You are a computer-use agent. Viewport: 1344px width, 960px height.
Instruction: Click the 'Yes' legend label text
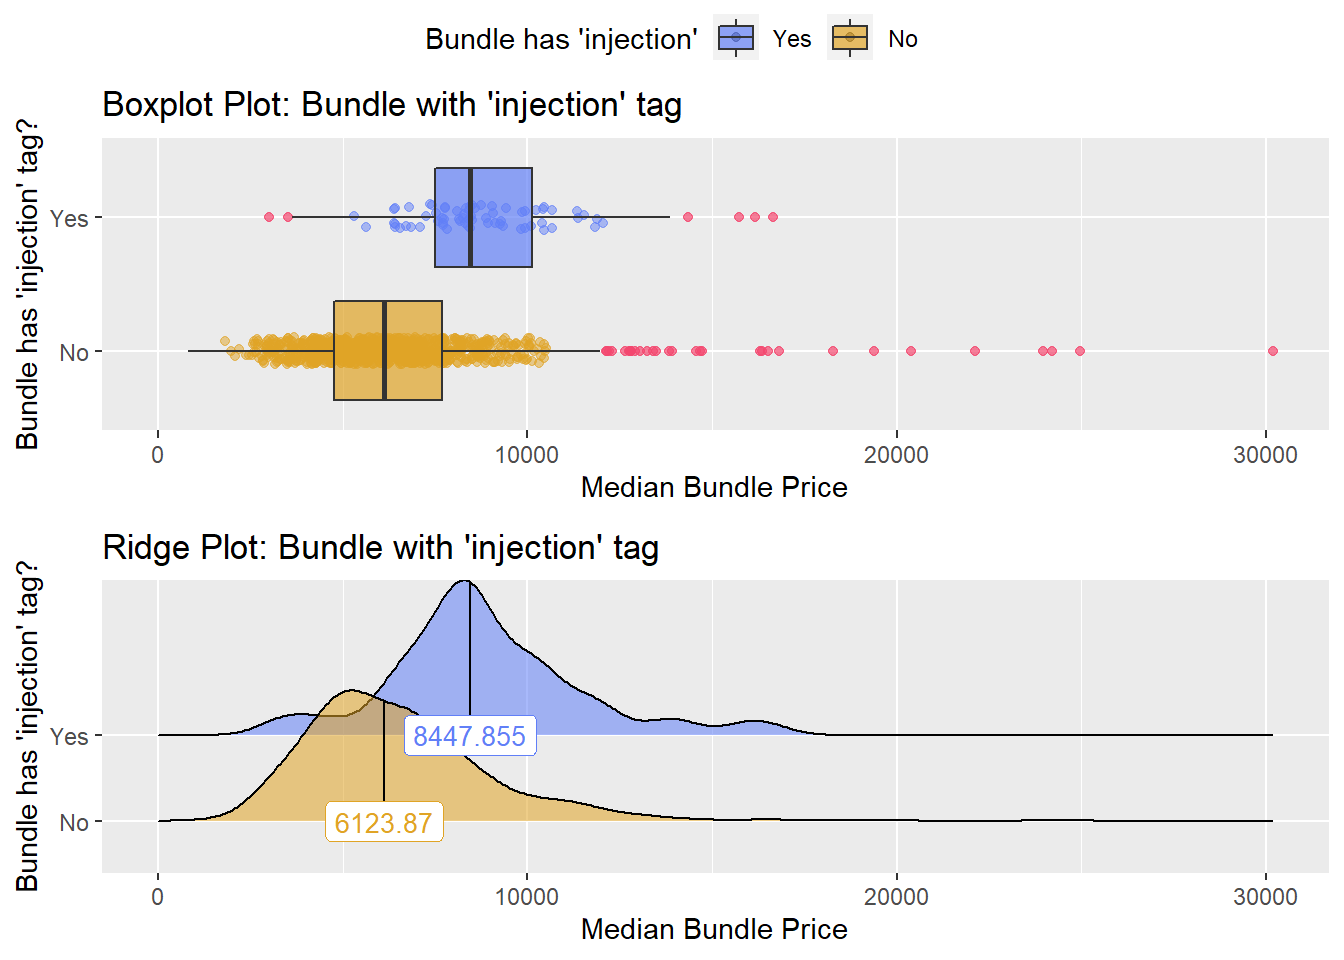(792, 39)
